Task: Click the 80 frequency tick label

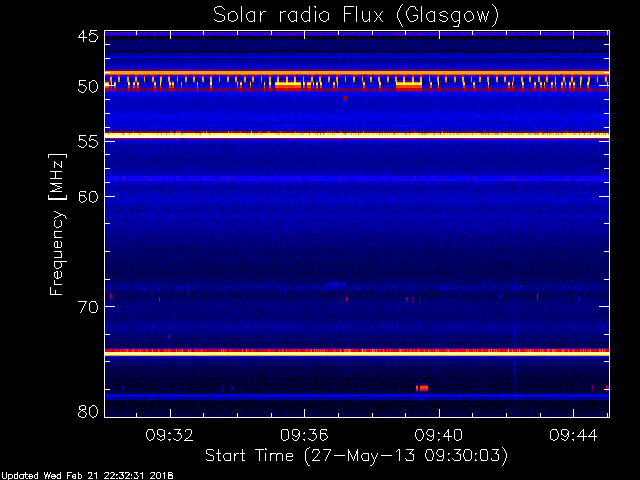Action: coord(88,411)
